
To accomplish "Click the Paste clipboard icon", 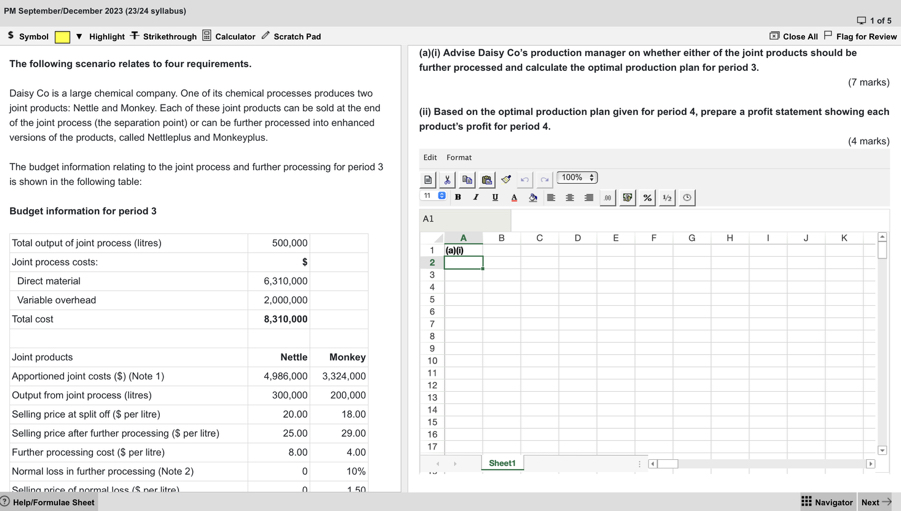I will pos(486,180).
